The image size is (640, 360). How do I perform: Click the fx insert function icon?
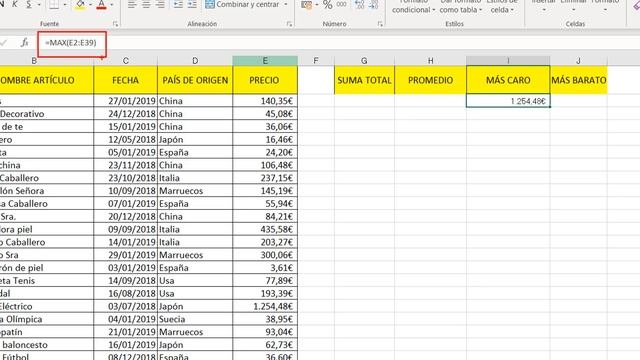coord(24,43)
